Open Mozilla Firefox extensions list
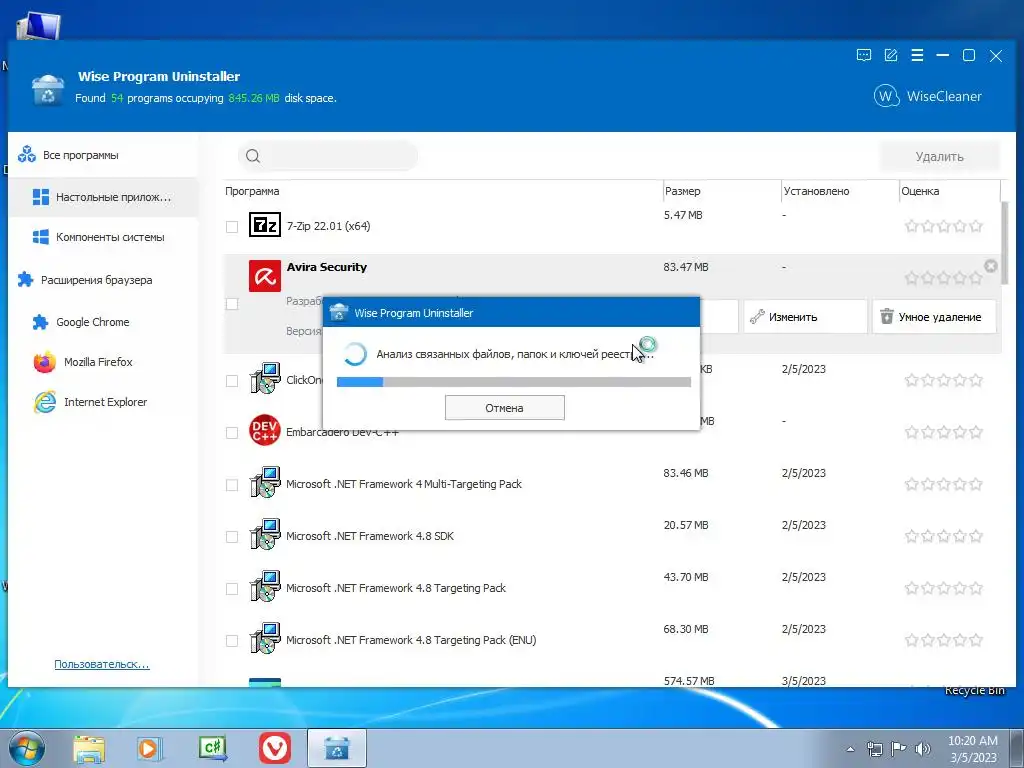1024x768 pixels. 103,362
